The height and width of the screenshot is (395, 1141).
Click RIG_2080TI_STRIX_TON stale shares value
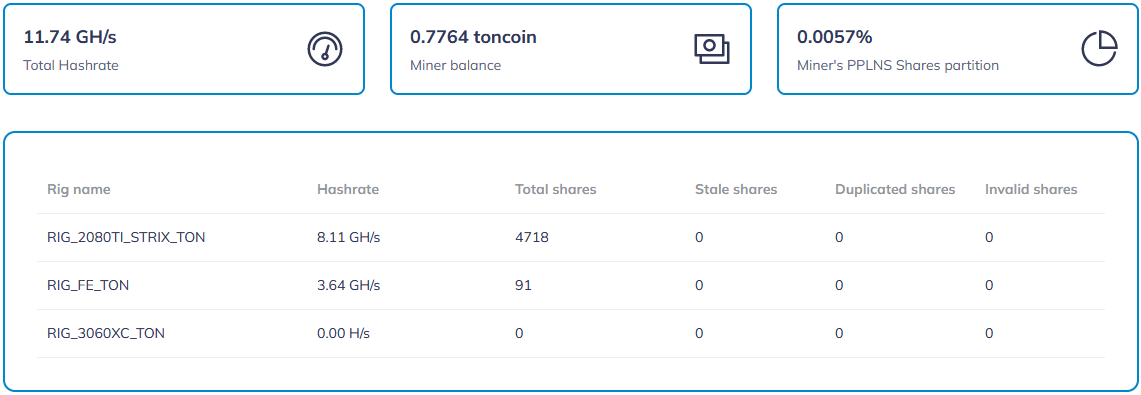[x=699, y=237]
